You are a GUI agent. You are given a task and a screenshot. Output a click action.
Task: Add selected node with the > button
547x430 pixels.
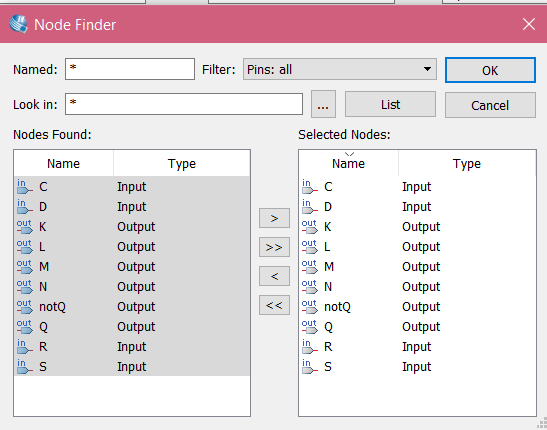(274, 218)
